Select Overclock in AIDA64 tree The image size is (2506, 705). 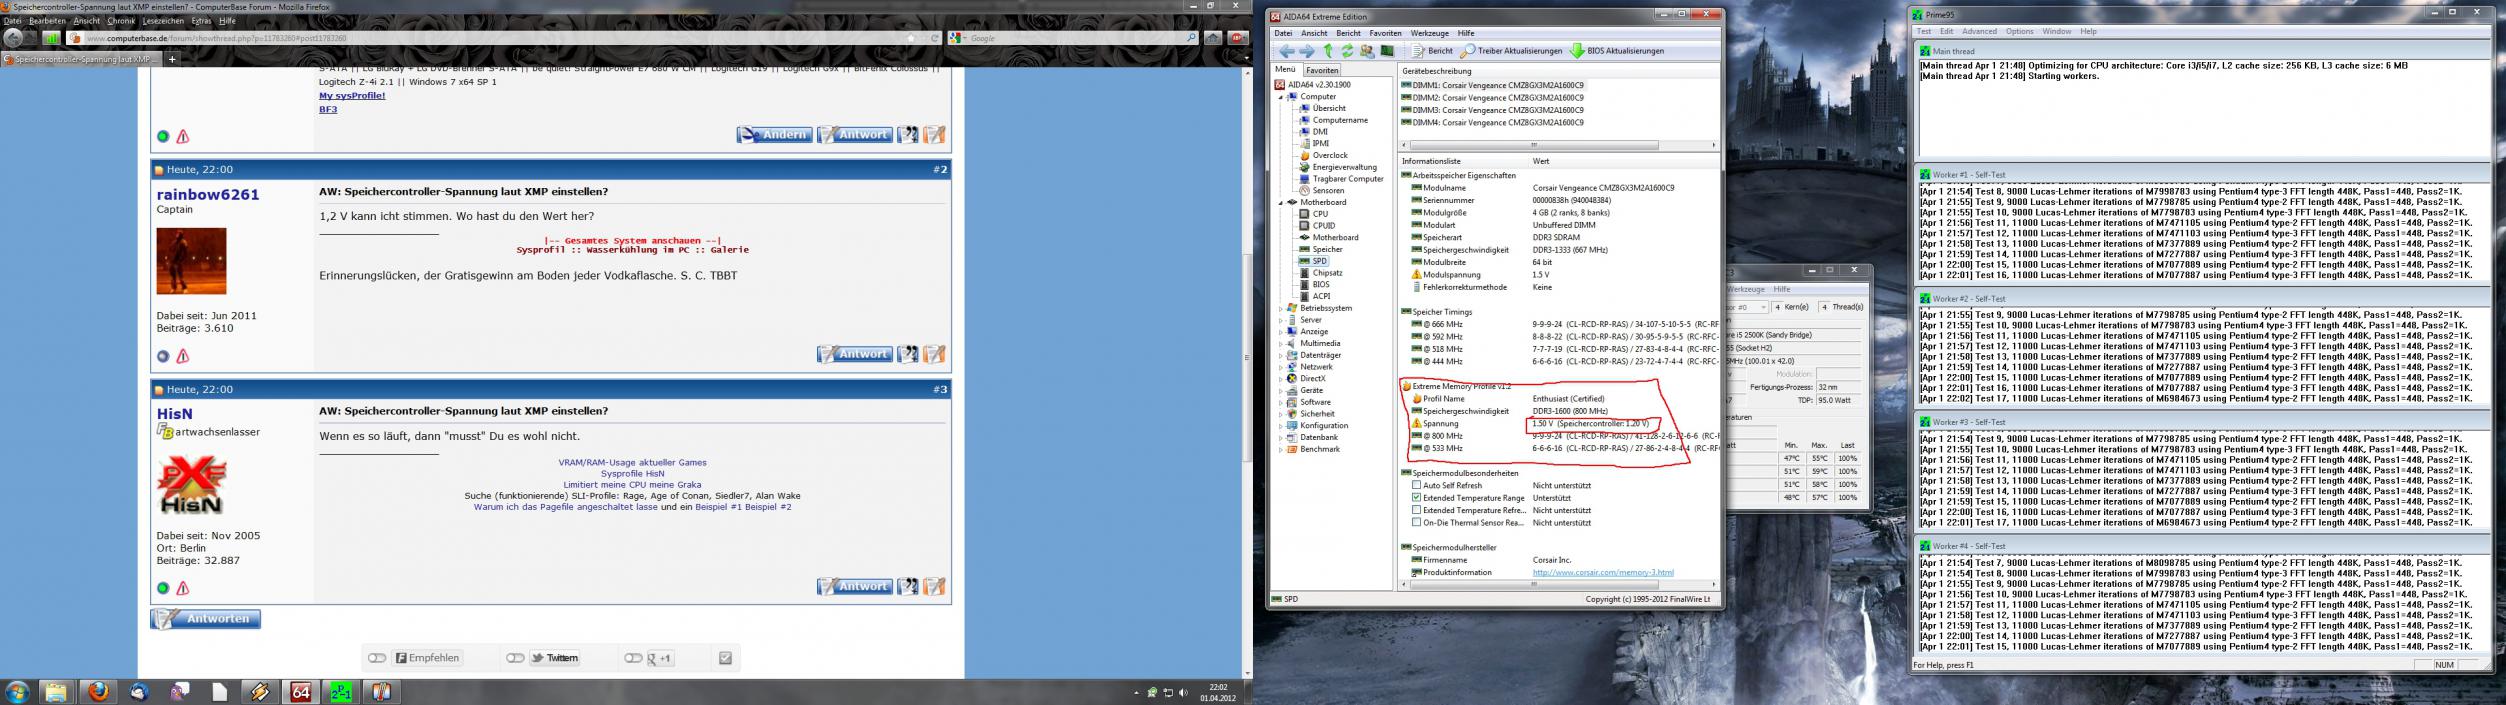pos(1323,156)
